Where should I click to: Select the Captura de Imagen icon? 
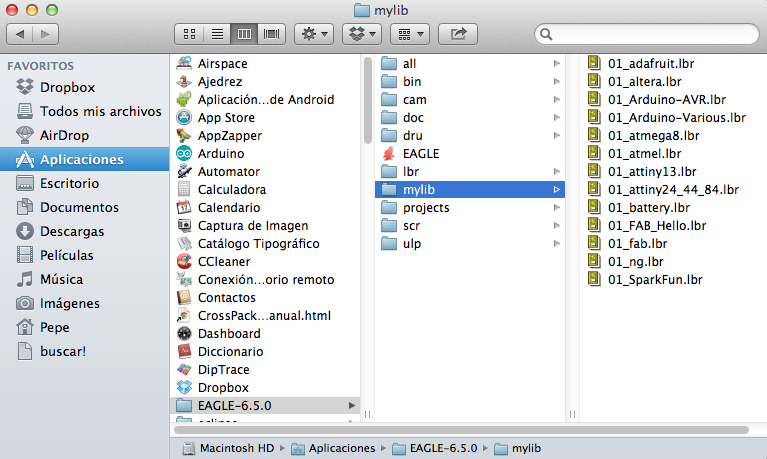click(184, 226)
